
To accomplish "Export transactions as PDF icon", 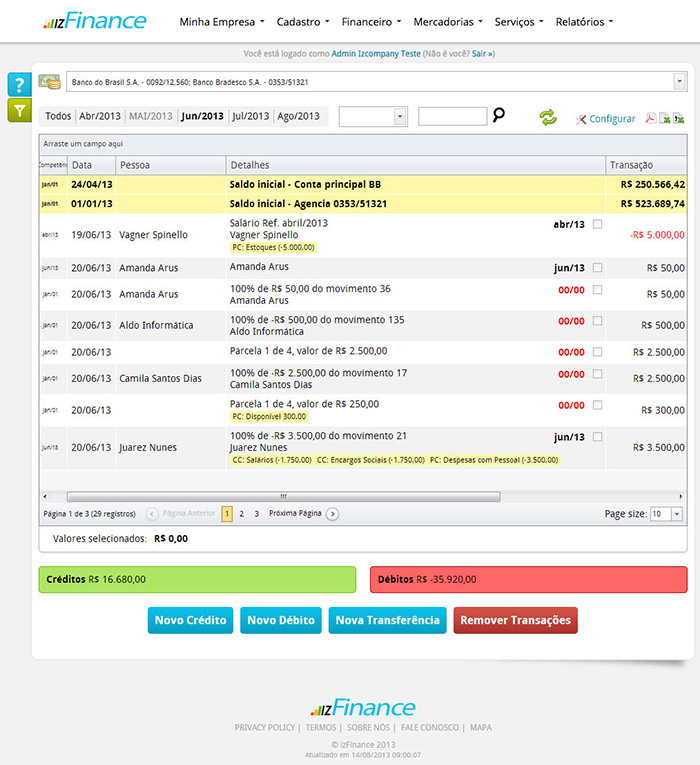I will (649, 118).
